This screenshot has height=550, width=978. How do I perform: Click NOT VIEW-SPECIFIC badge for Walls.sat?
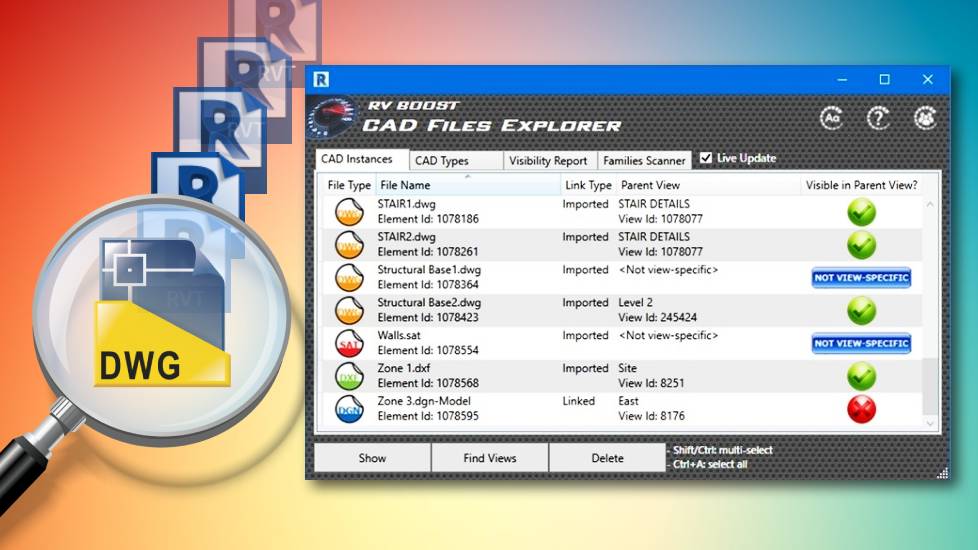click(x=861, y=343)
